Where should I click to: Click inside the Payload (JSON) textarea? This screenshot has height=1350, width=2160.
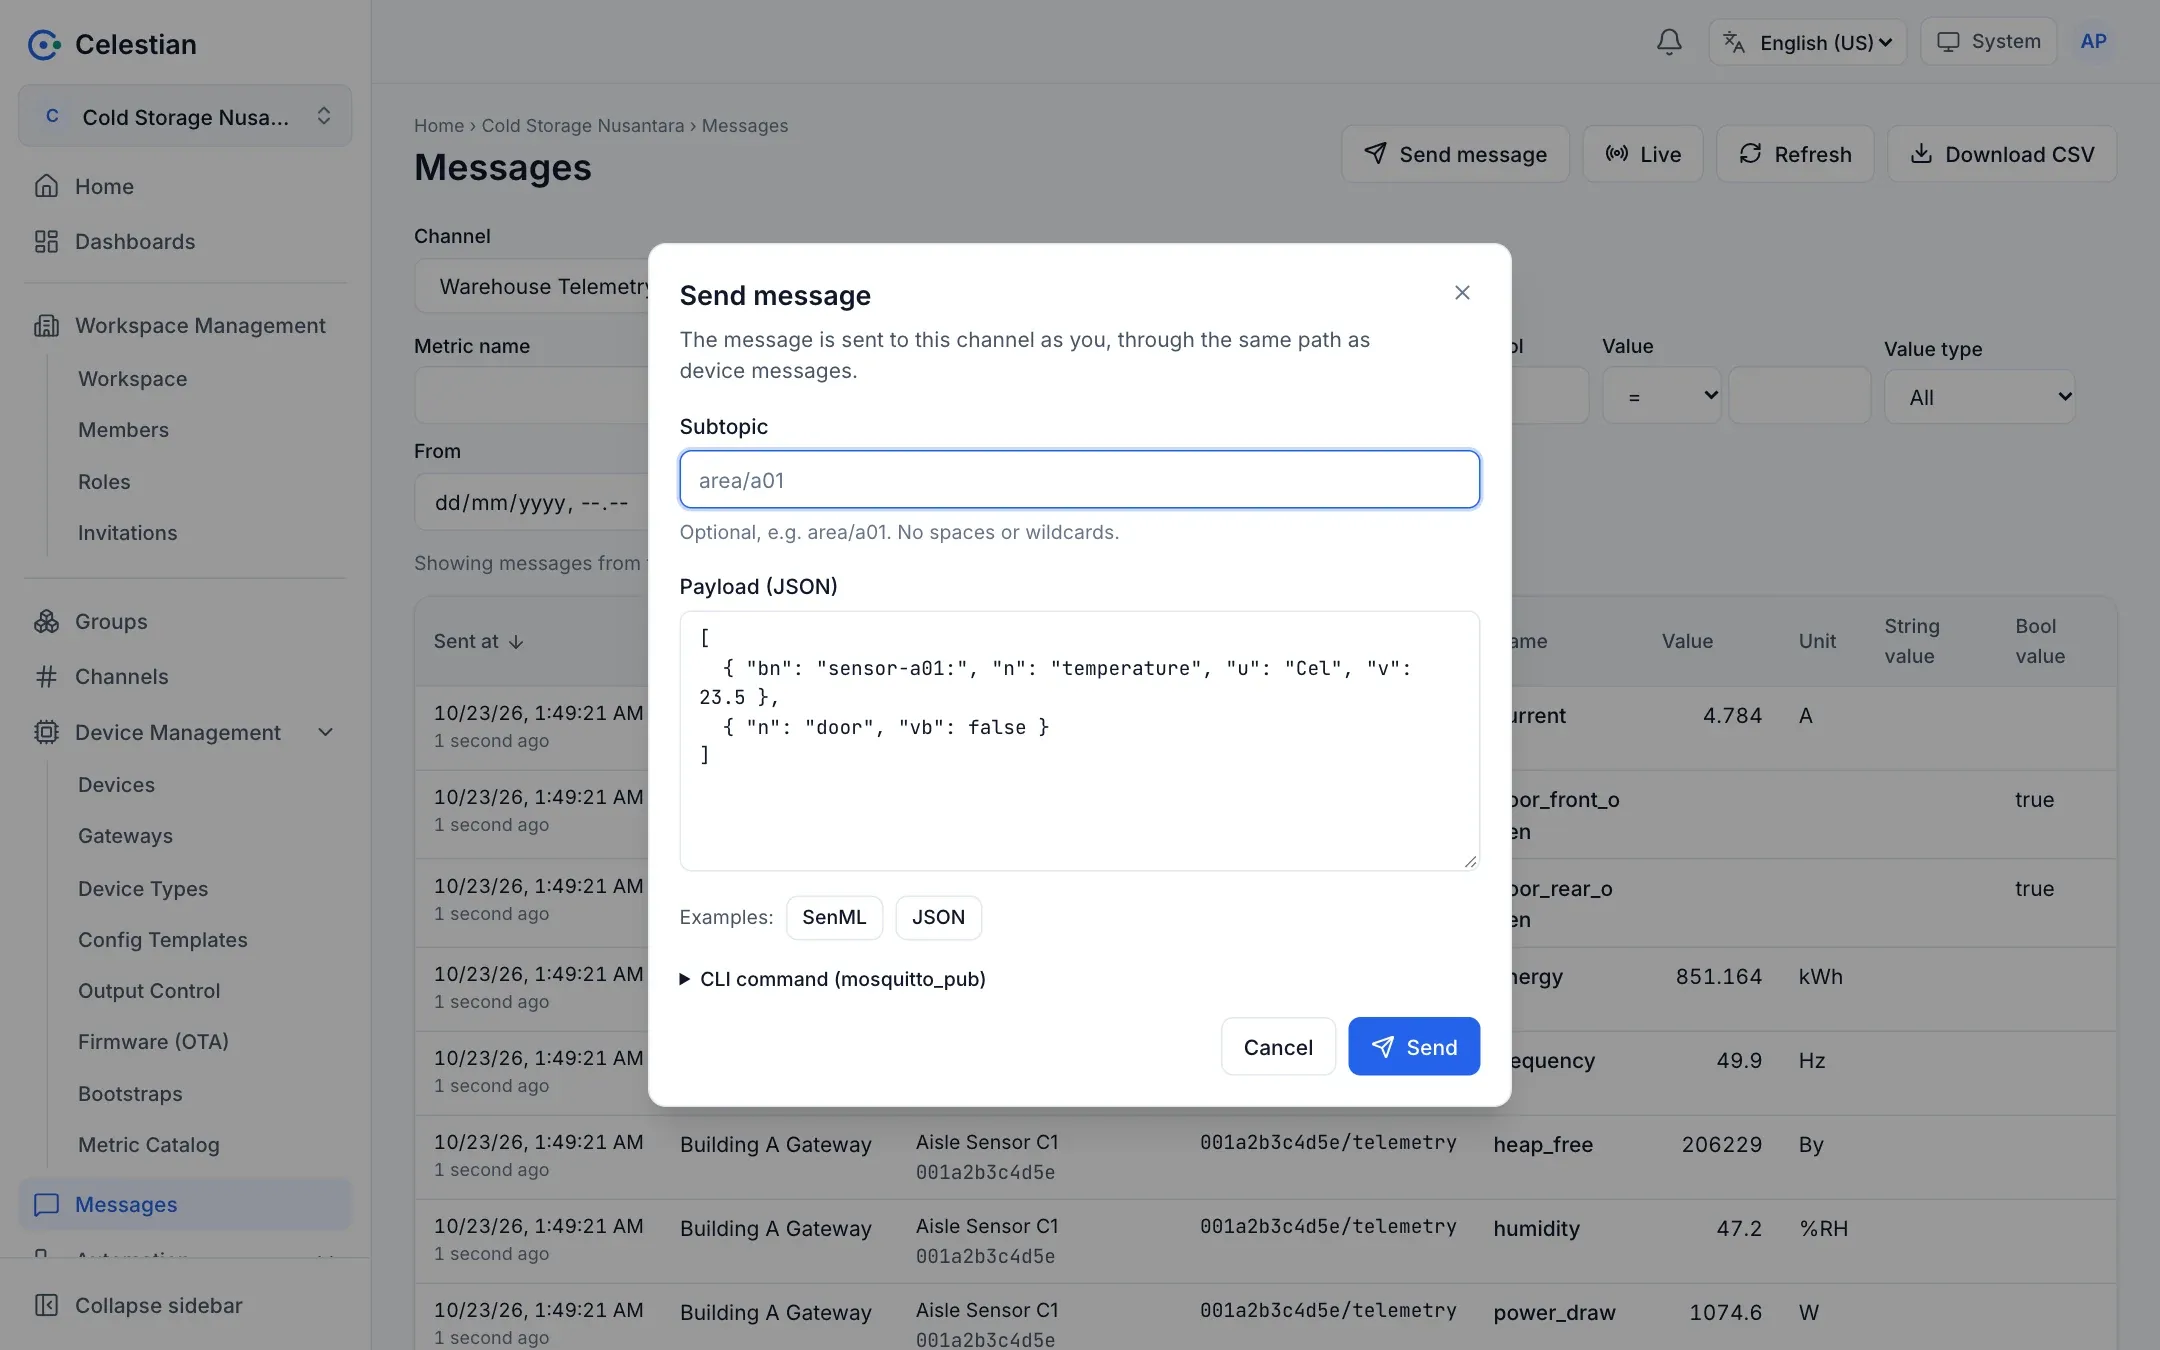(1079, 741)
